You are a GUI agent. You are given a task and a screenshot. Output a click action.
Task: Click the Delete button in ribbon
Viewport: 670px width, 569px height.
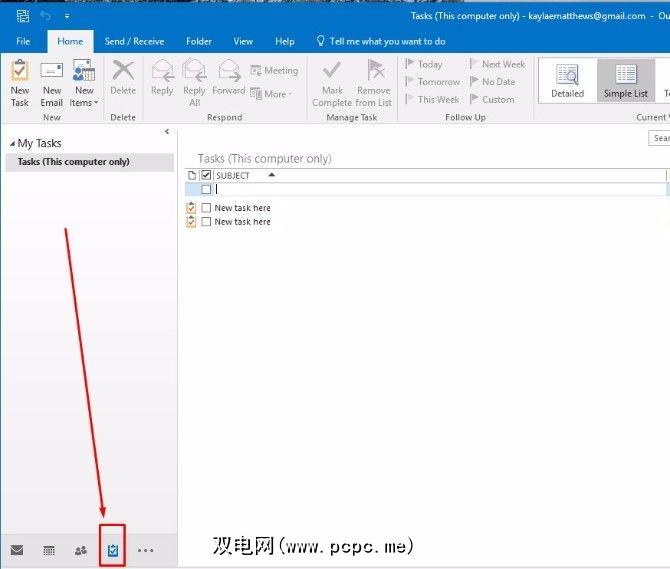point(123,77)
